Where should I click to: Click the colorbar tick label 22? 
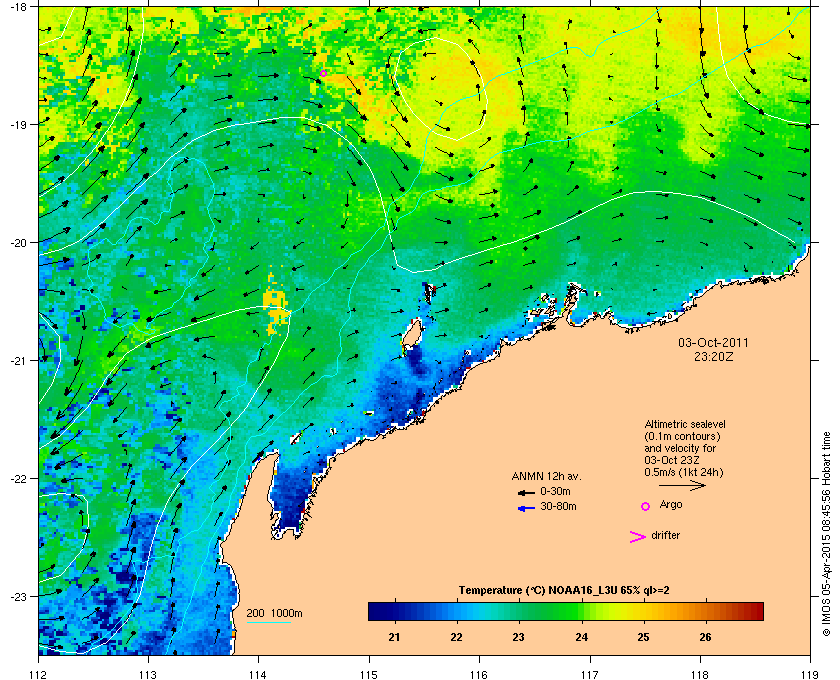point(456,637)
